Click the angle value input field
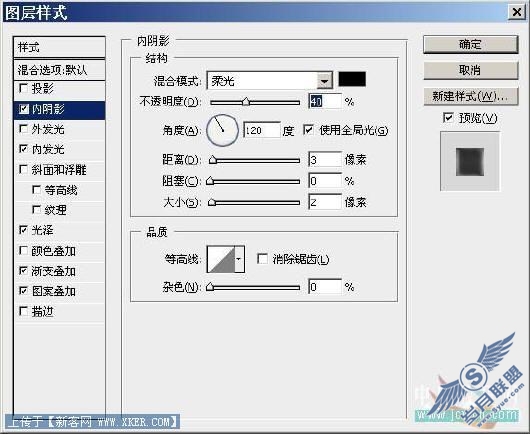530x434 pixels. [x=262, y=130]
